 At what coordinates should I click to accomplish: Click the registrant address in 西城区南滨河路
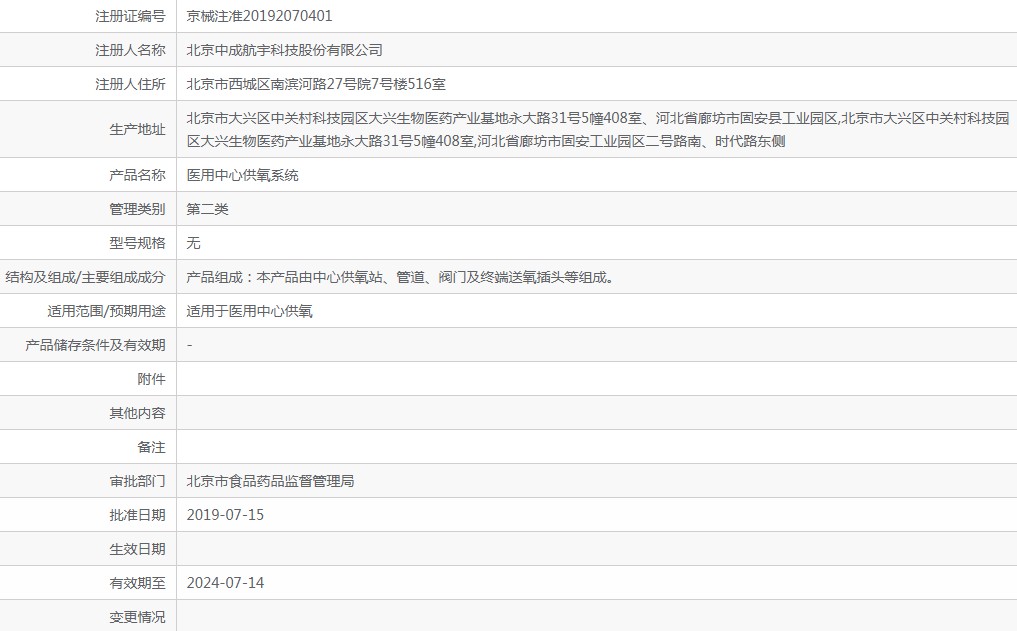309,84
